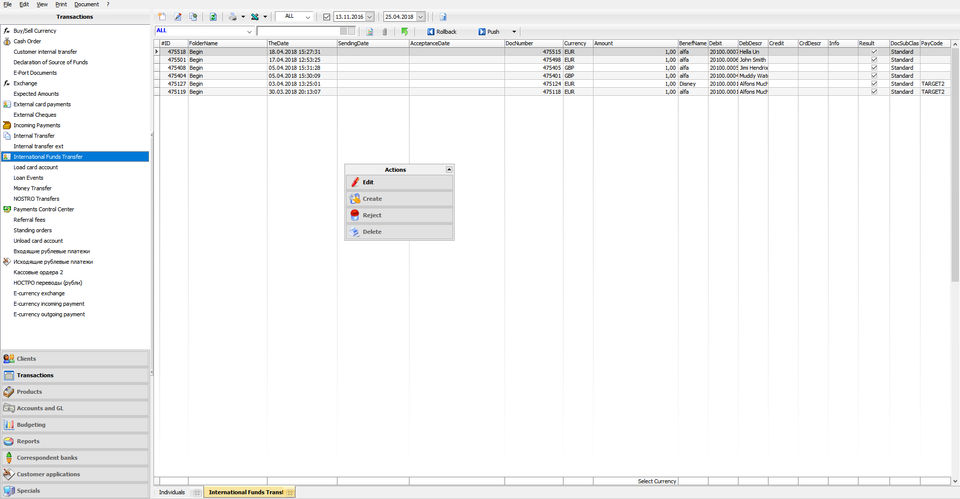Toggle Result checkbox for row 475518

[874, 52]
